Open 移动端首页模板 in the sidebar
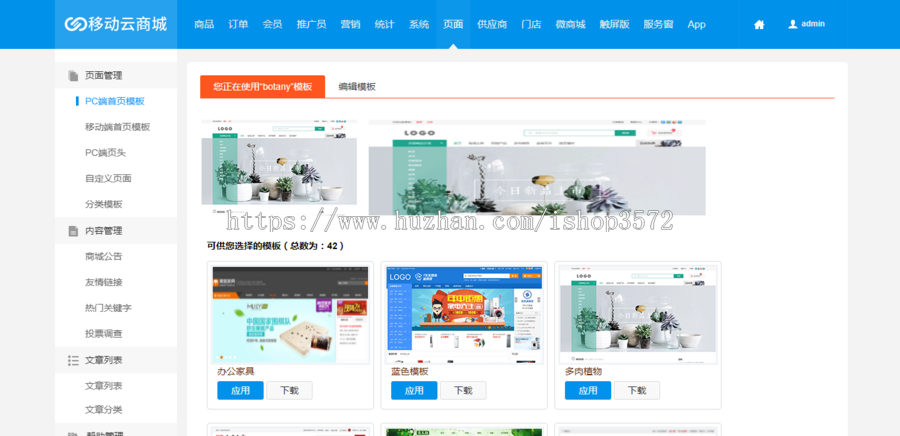The height and width of the screenshot is (436, 900). tap(118, 127)
